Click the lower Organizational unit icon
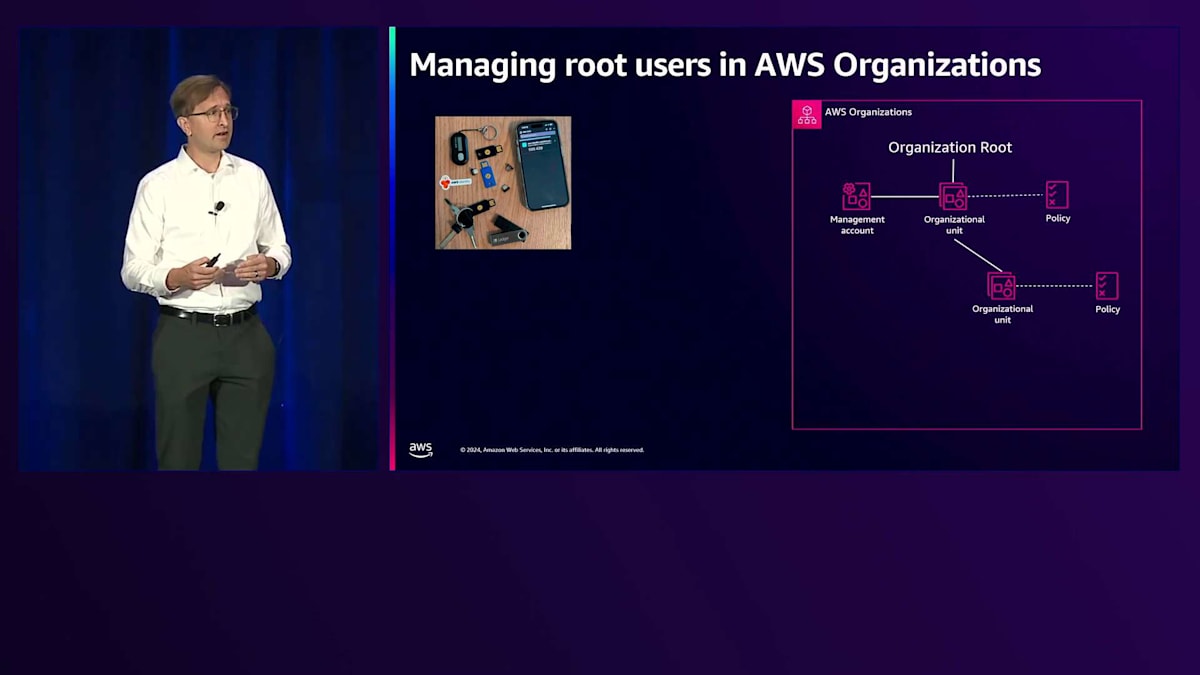Screen dimensions: 1200x675 [1001, 286]
